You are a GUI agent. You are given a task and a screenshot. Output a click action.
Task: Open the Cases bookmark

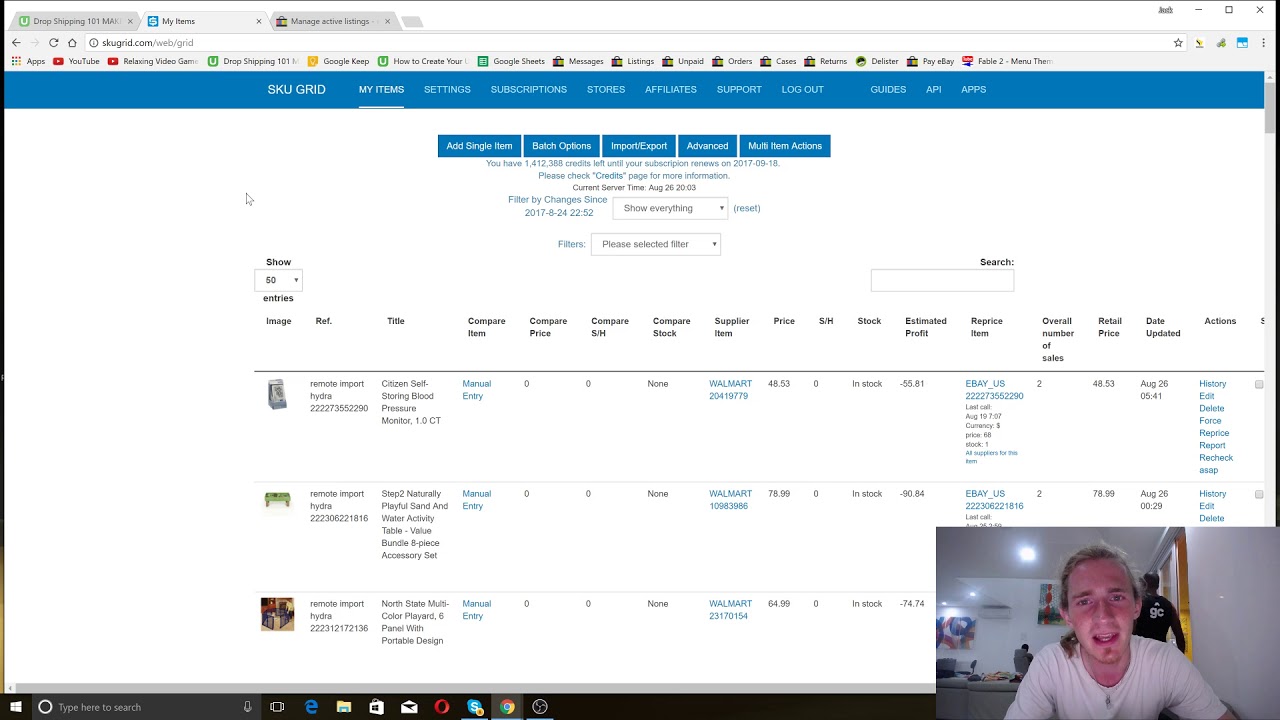click(778, 61)
